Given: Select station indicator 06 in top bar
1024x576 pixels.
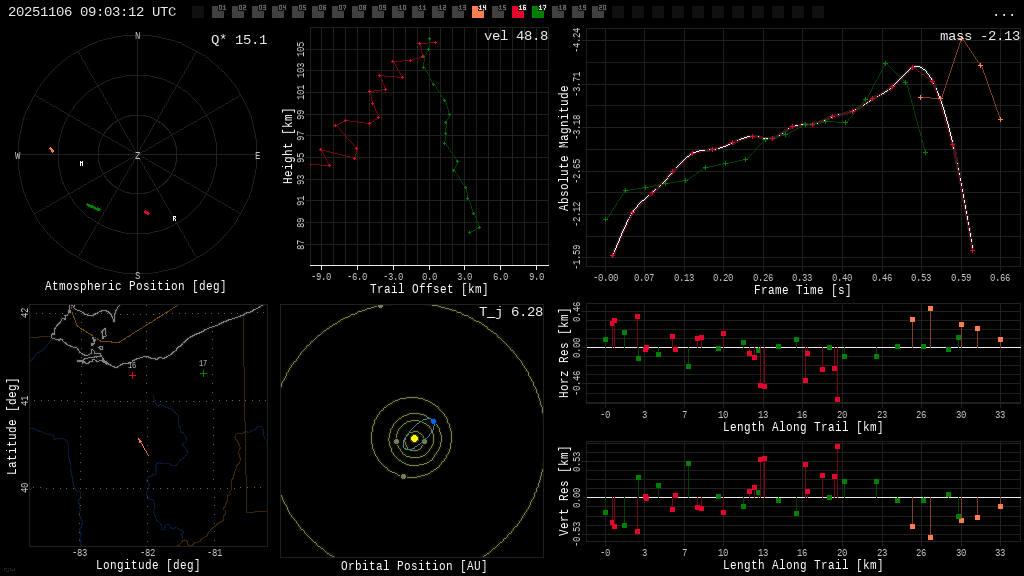Looking at the screenshot, I should click(x=318, y=11).
